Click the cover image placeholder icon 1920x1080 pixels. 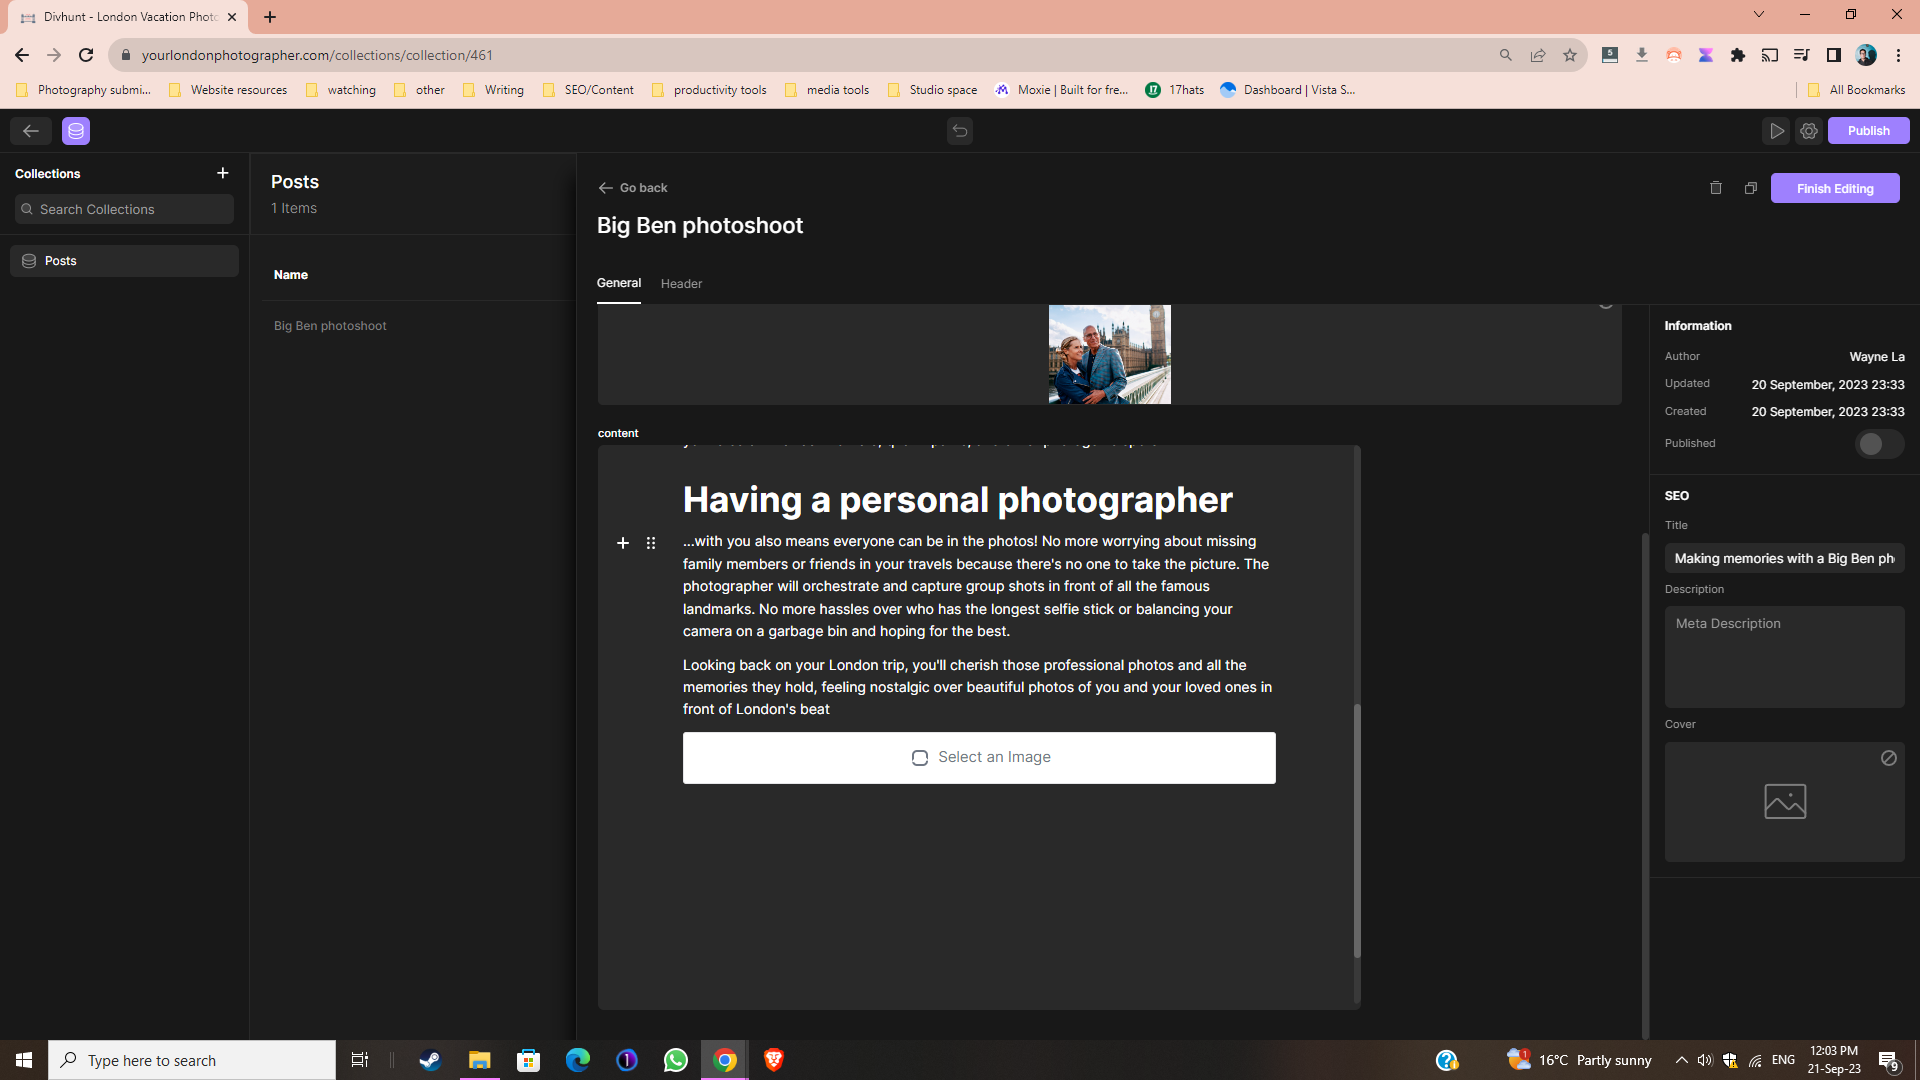pyautogui.click(x=1785, y=801)
